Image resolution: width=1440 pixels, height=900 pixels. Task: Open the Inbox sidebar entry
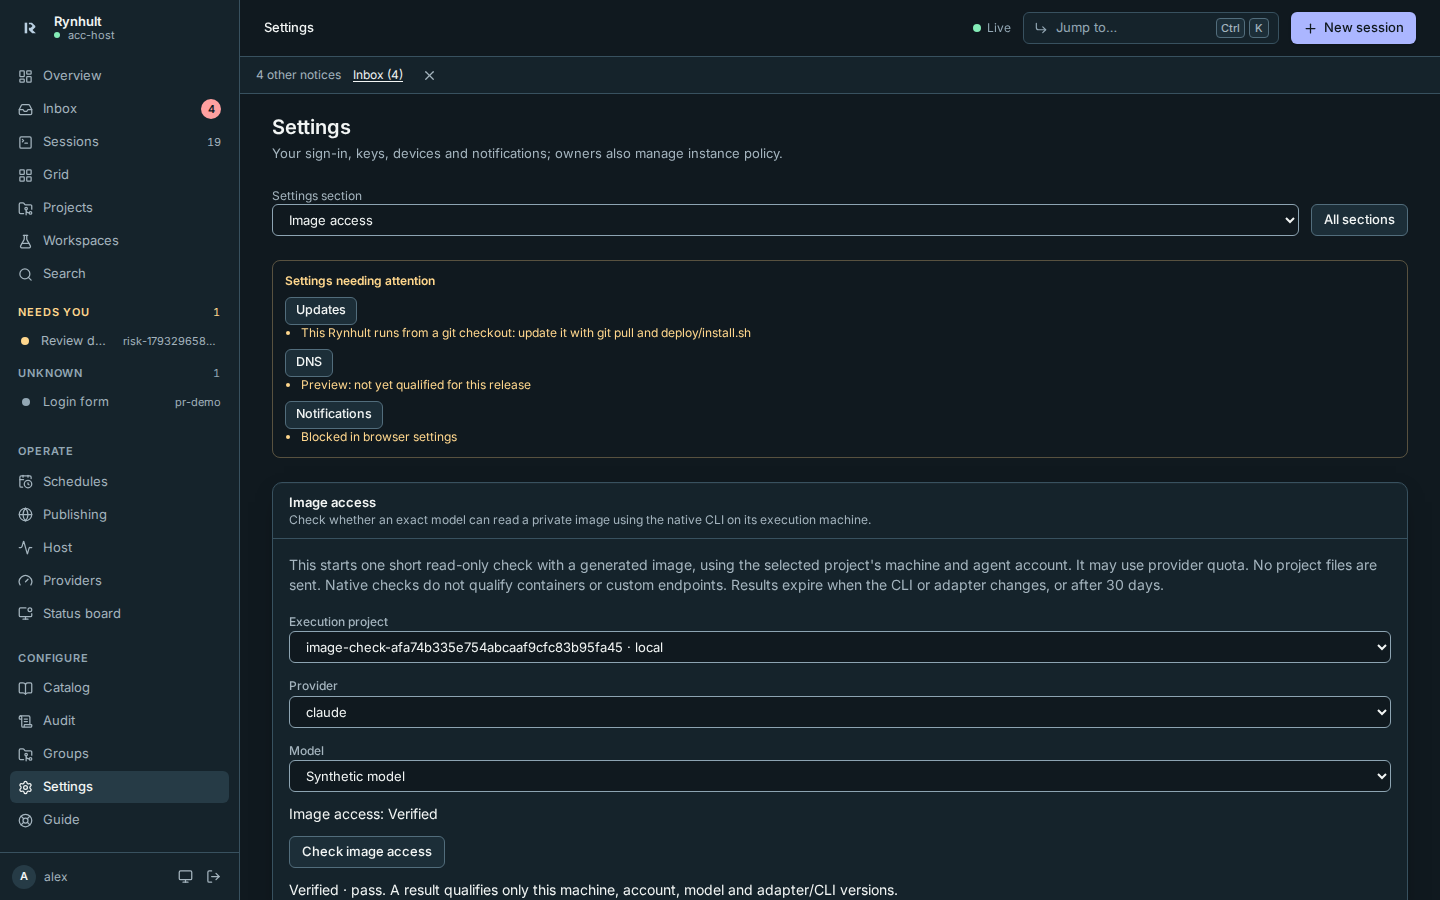click(x=119, y=109)
